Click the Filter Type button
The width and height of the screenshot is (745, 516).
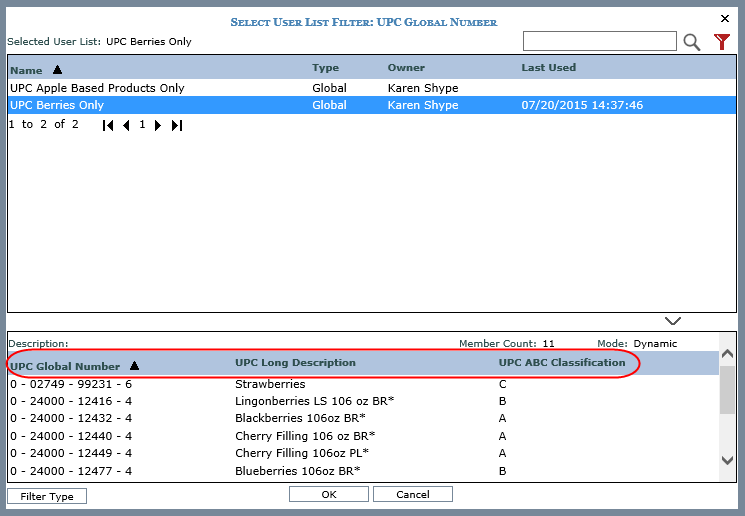click(x=47, y=496)
